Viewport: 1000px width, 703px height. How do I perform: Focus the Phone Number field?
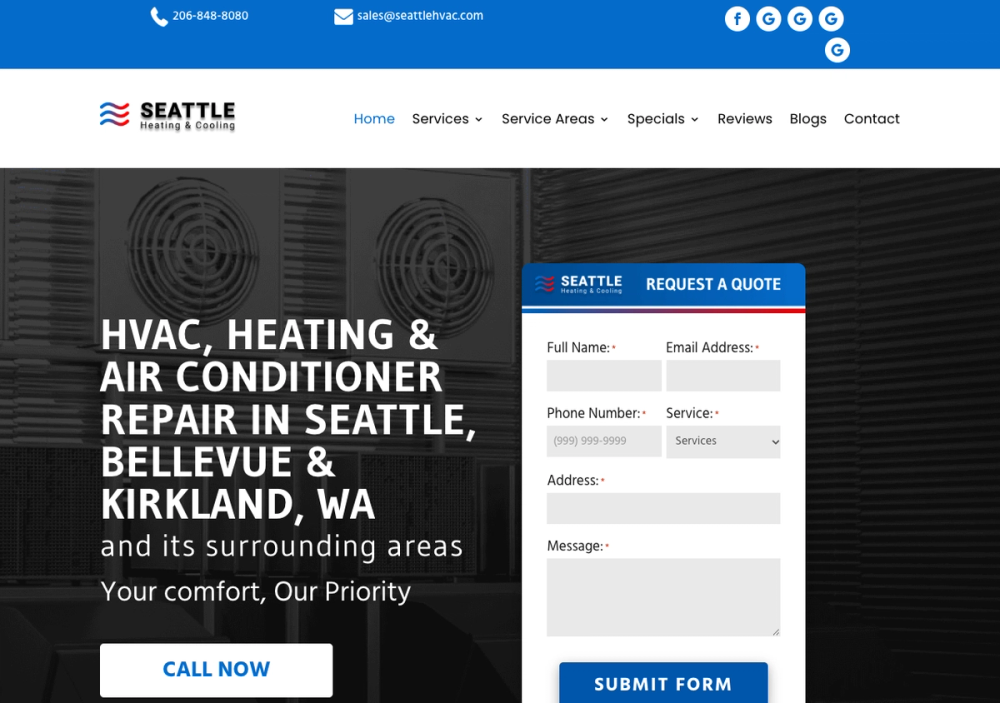pyautogui.click(x=604, y=441)
